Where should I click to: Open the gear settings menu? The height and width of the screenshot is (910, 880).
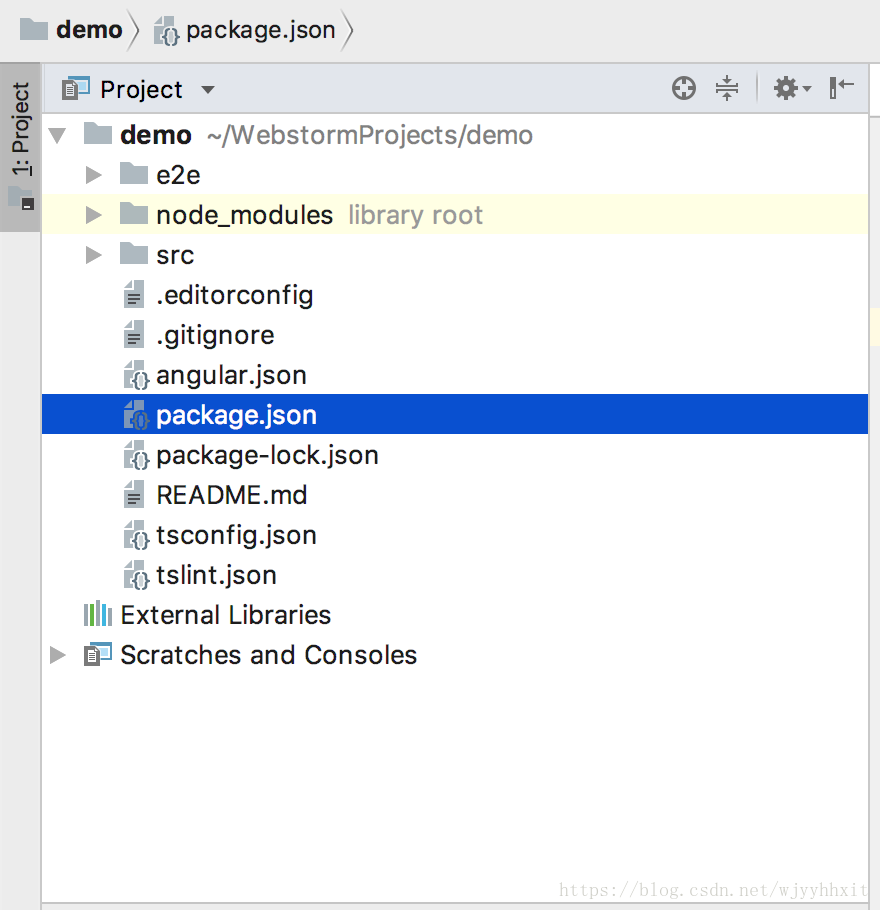point(792,89)
